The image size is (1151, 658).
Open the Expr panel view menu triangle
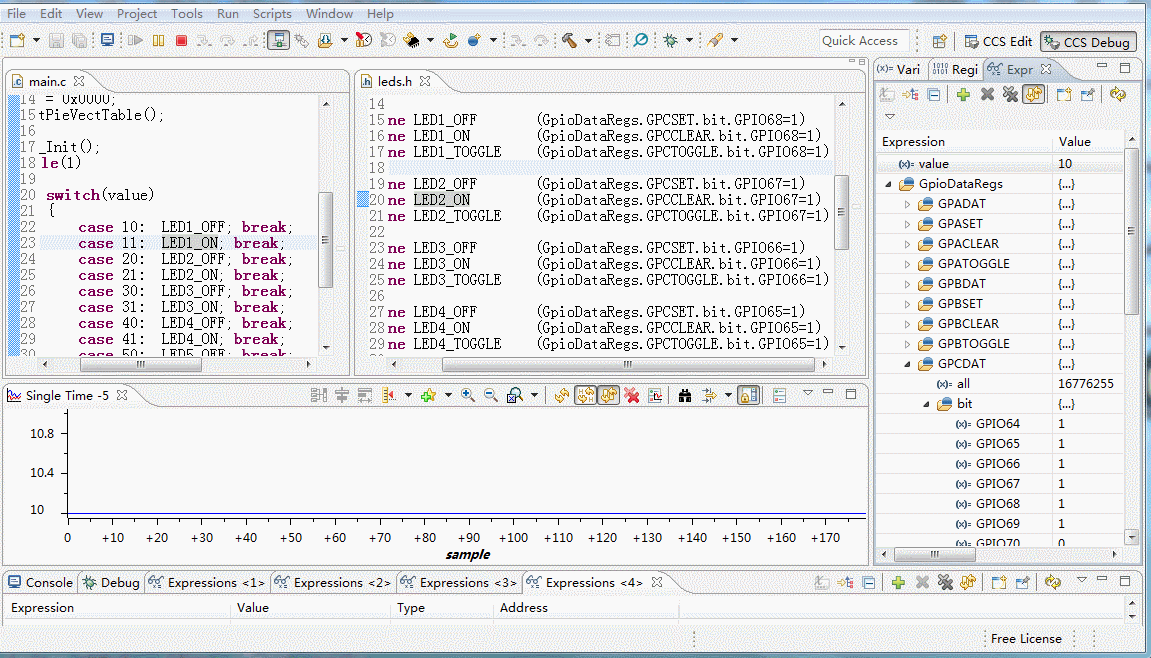click(890, 116)
